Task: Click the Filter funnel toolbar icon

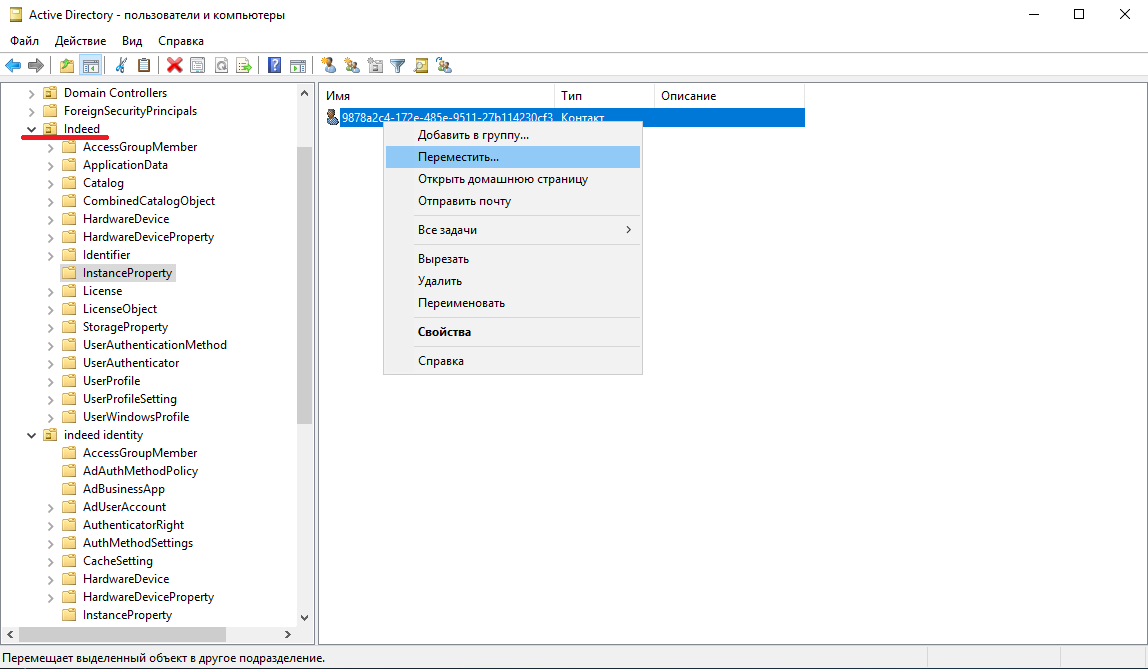Action: coord(398,66)
